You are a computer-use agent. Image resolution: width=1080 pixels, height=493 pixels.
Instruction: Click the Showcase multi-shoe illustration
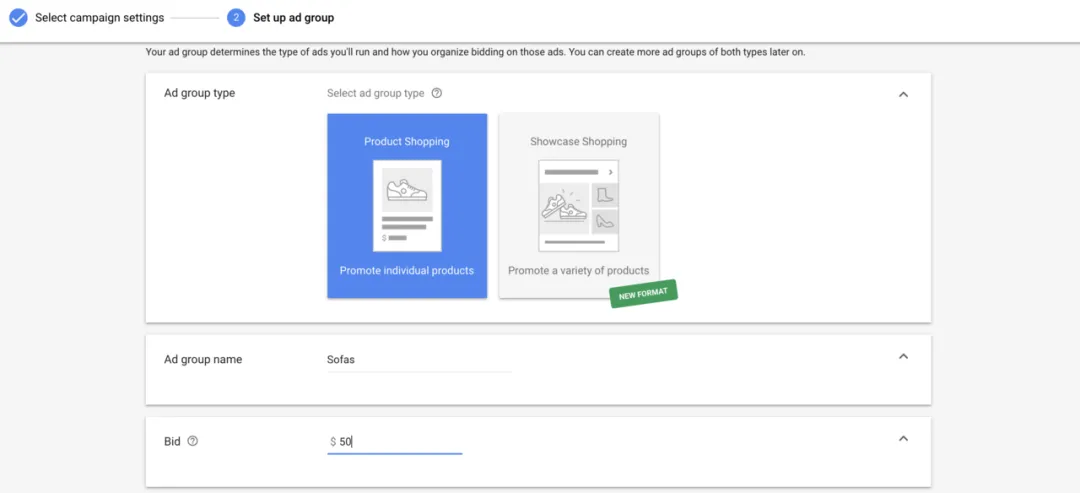pos(579,206)
